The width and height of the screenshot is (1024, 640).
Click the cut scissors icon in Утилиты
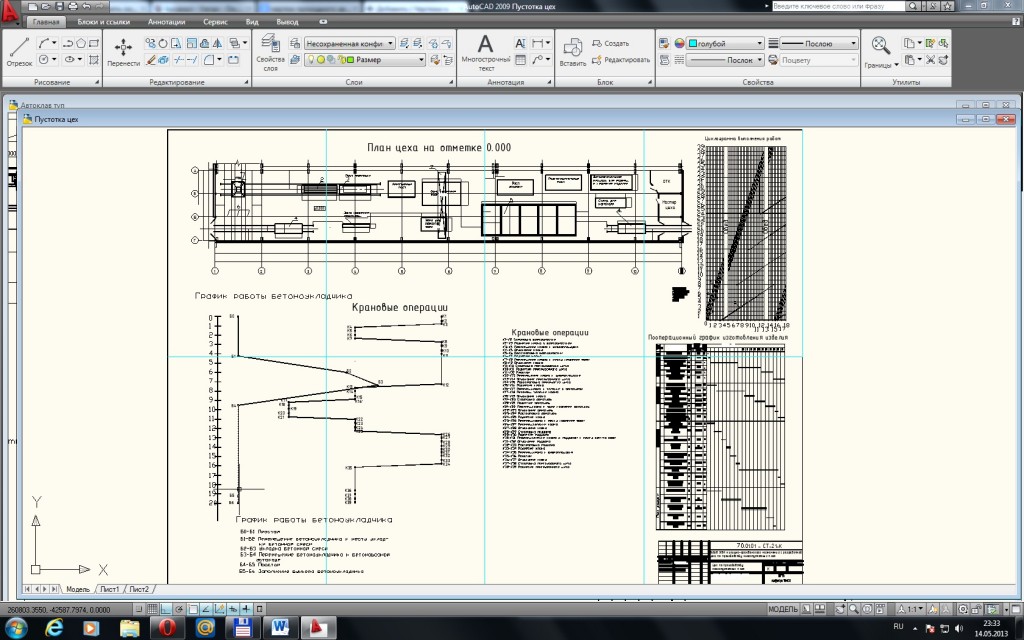[931, 60]
